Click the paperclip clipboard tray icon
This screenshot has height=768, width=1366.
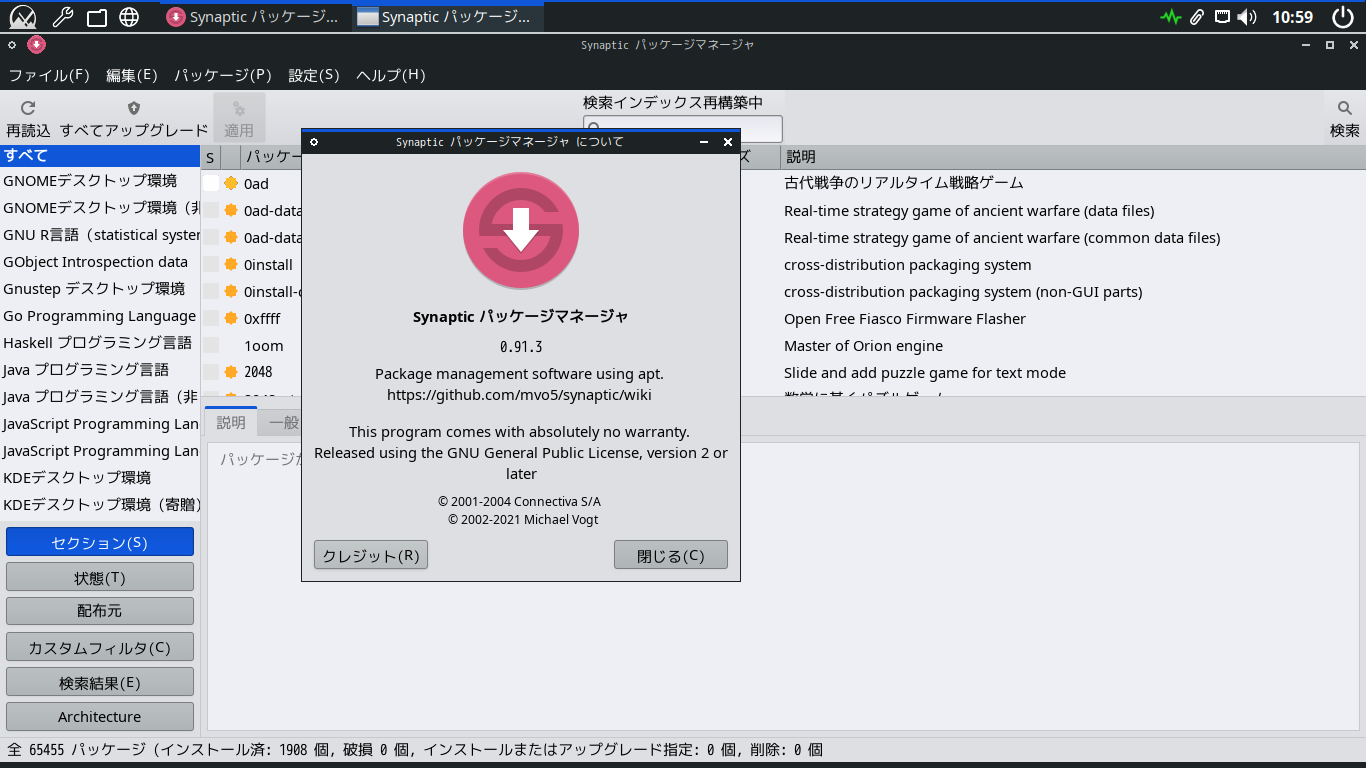tap(1197, 17)
